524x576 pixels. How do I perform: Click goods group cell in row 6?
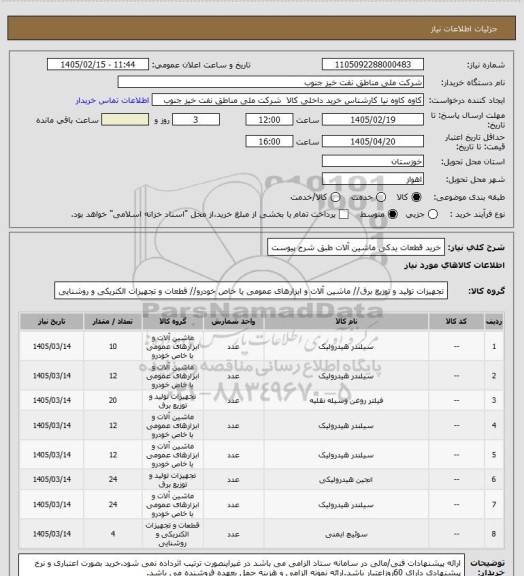pyautogui.click(x=173, y=480)
